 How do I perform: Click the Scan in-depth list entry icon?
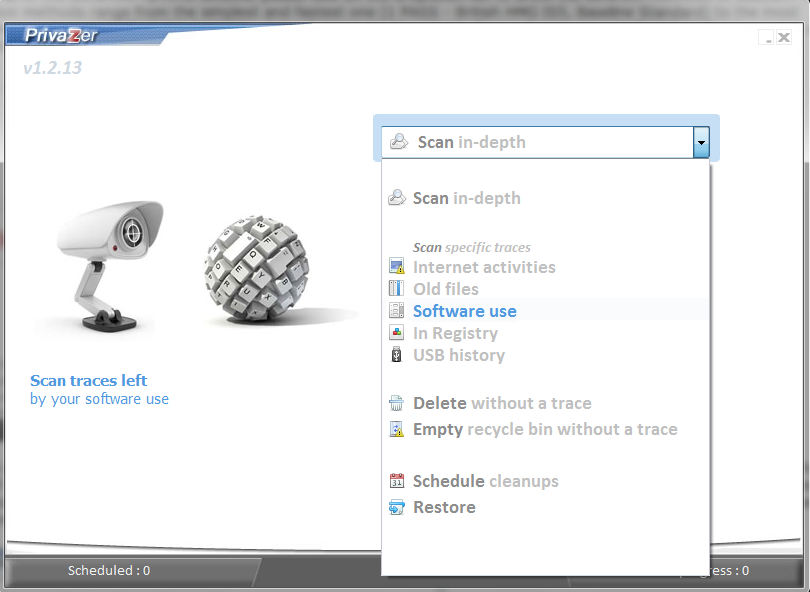pyautogui.click(x=397, y=198)
